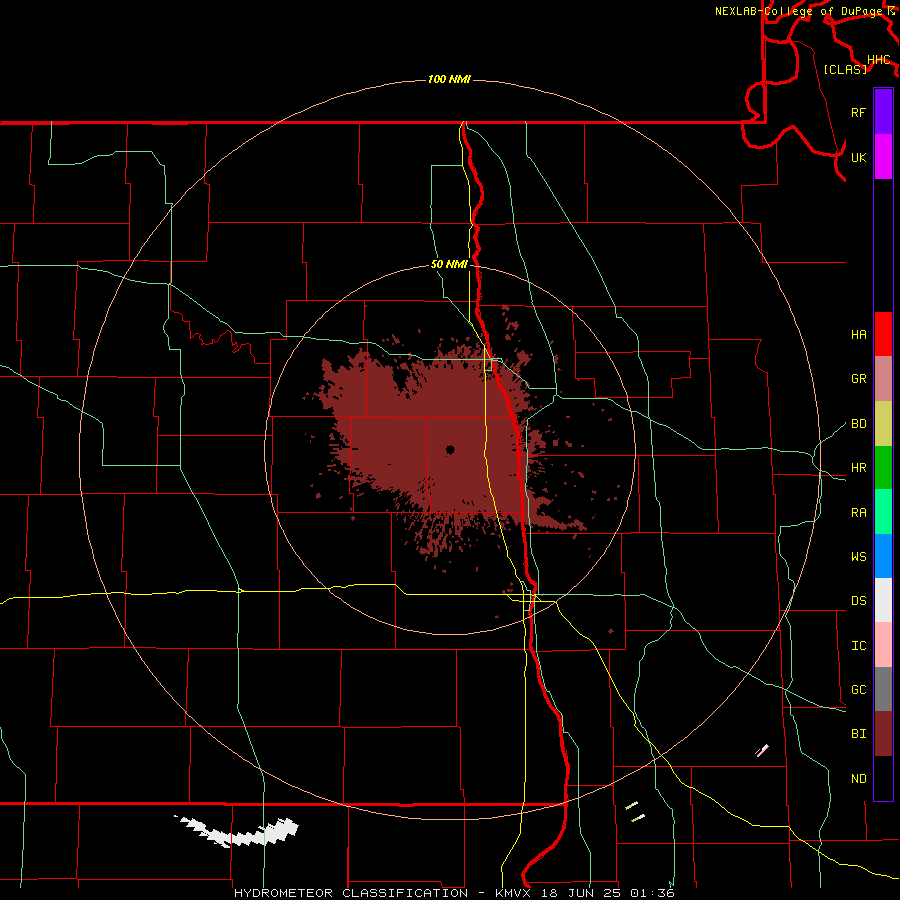The image size is (900, 900).
Task: Click the "HYDROMETEOR CLASSIFICATION" title text
Action: click(351, 893)
